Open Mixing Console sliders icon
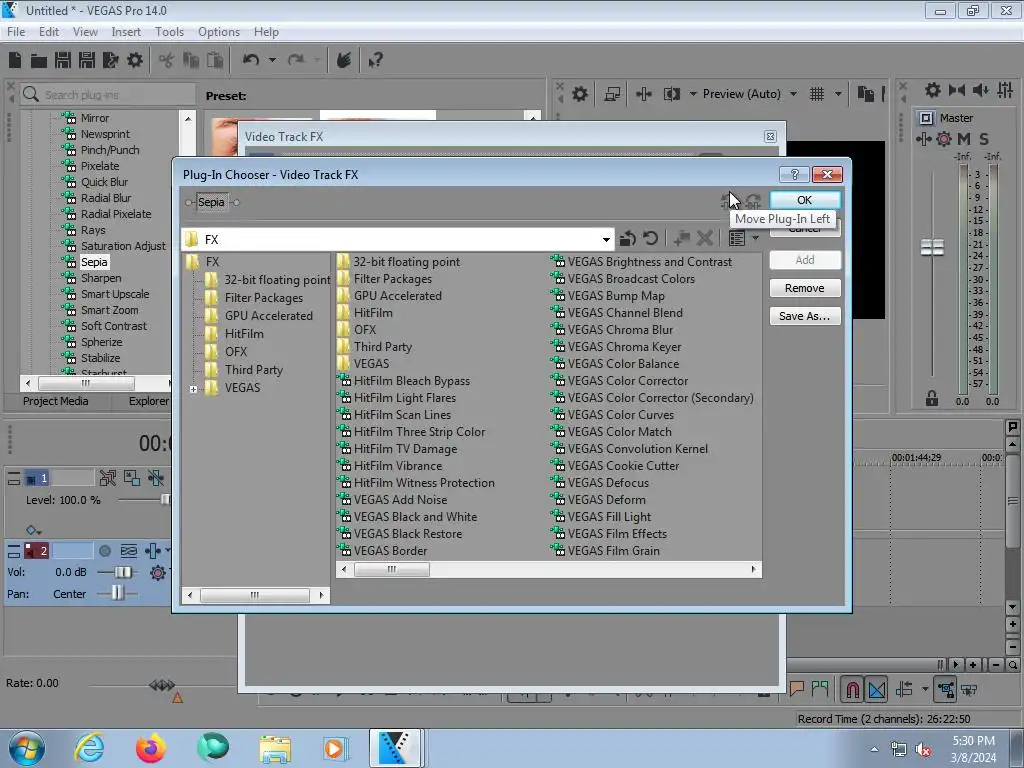1024x768 pixels. [1005, 90]
